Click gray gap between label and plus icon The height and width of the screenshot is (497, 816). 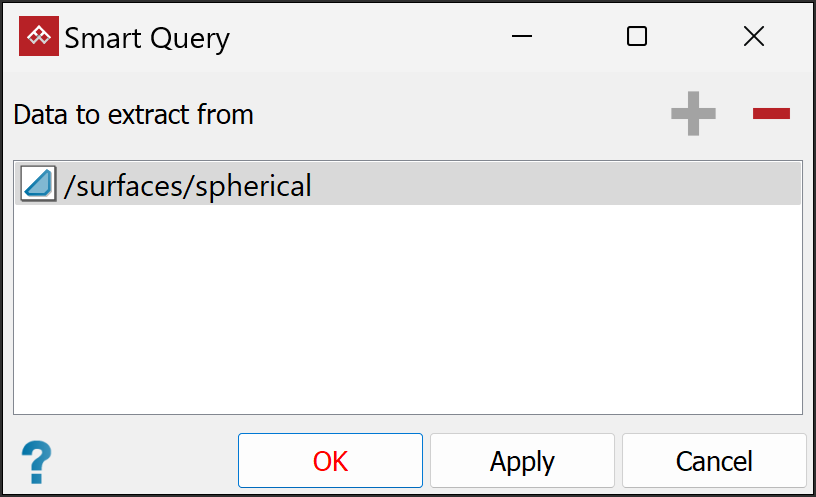[460, 115]
